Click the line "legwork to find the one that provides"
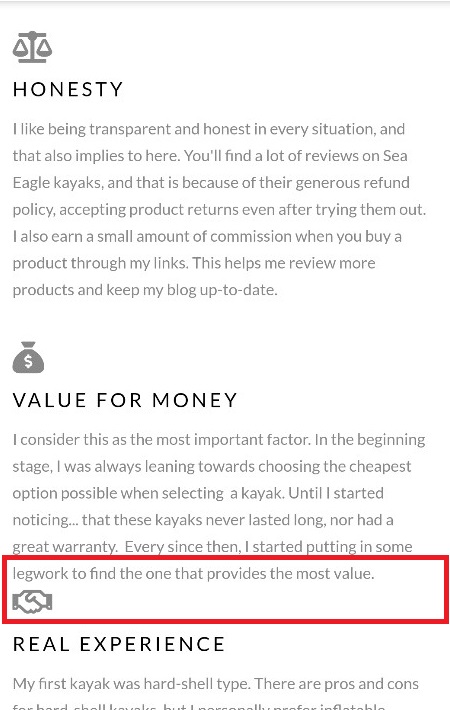 tap(193, 573)
